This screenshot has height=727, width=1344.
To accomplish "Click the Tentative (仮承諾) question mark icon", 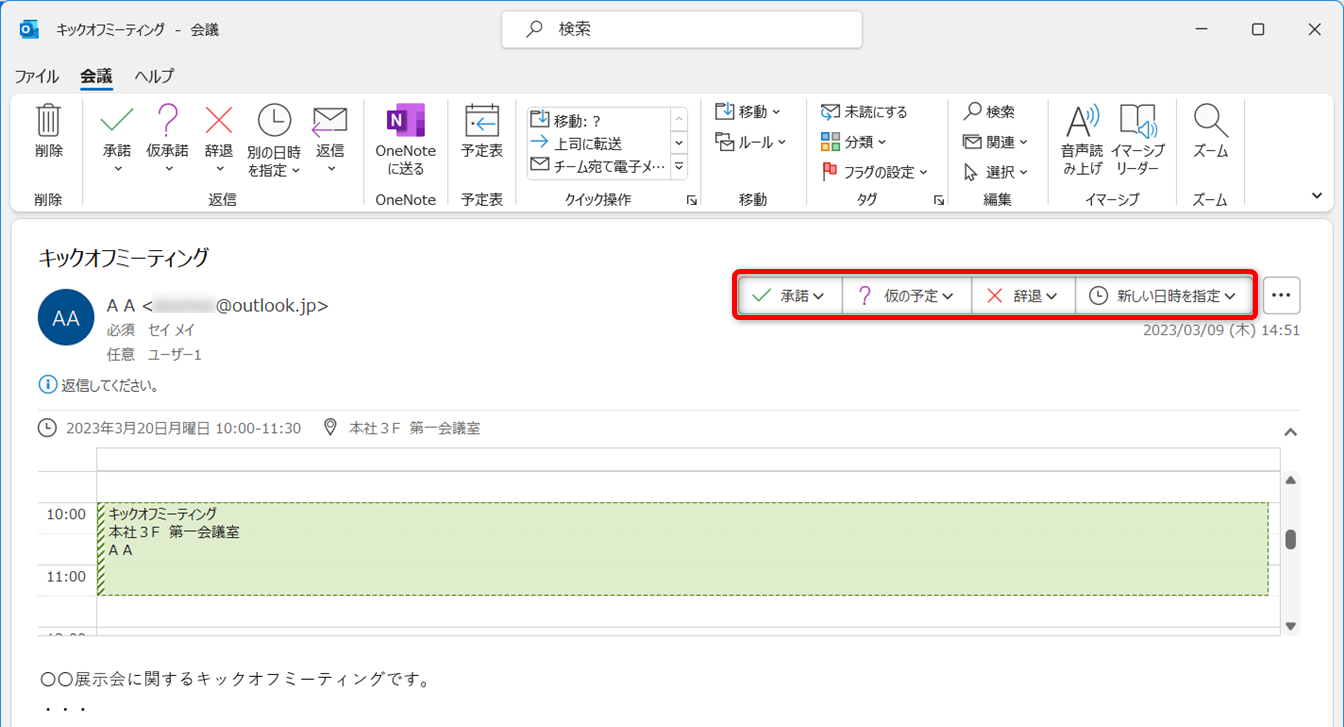I will [x=168, y=122].
